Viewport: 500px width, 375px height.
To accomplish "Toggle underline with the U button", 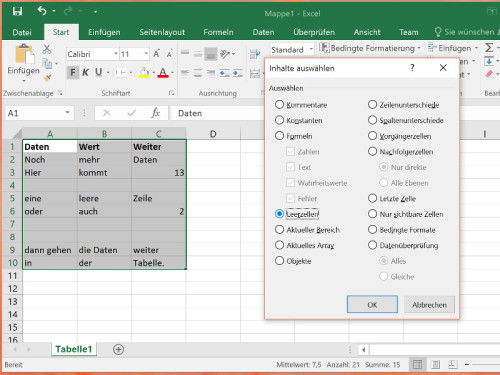I will [98, 72].
